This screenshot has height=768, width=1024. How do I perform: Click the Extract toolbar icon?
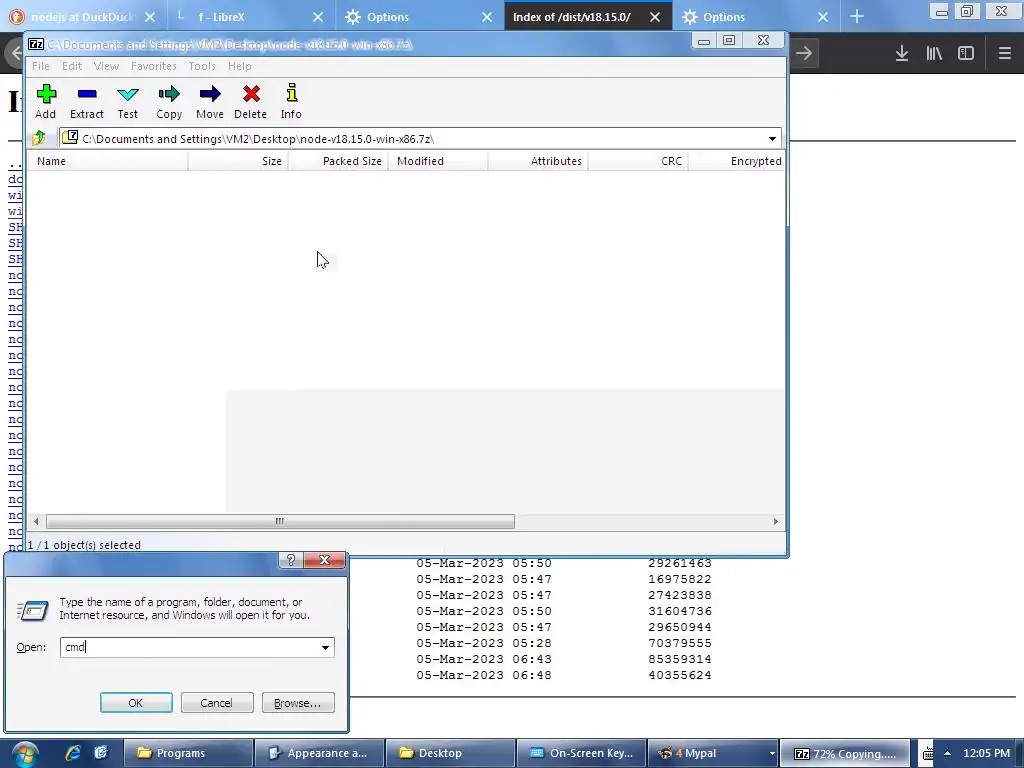87,102
